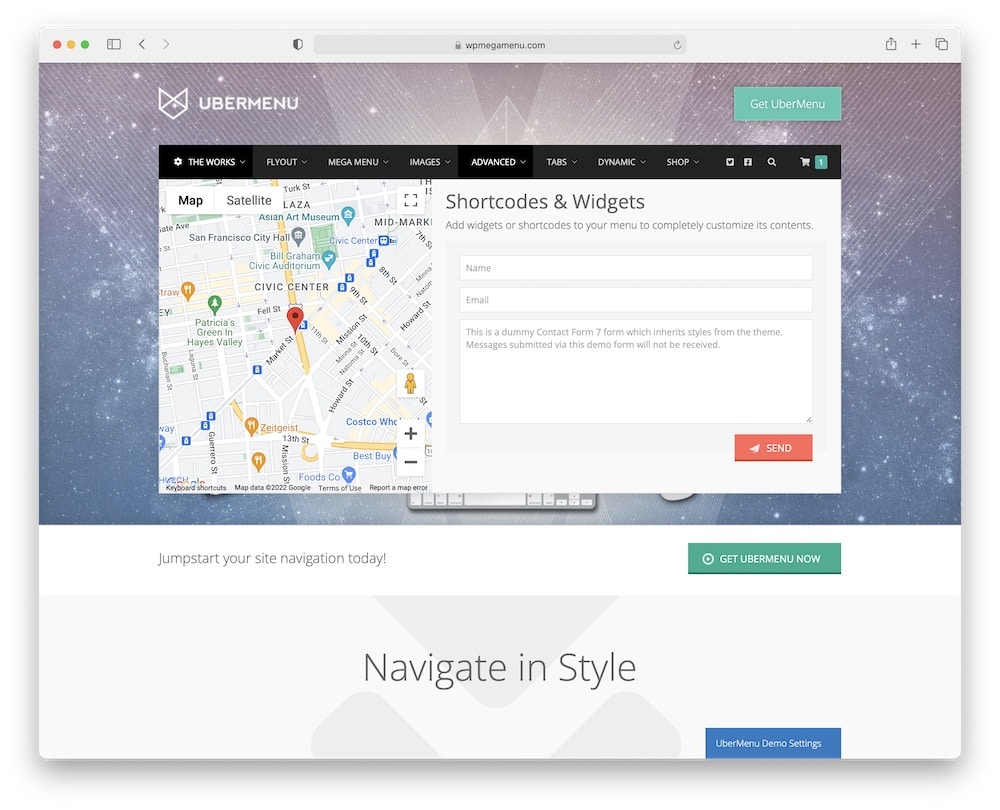
Task: Go forward with the browser forward arrow
Action: click(x=166, y=44)
